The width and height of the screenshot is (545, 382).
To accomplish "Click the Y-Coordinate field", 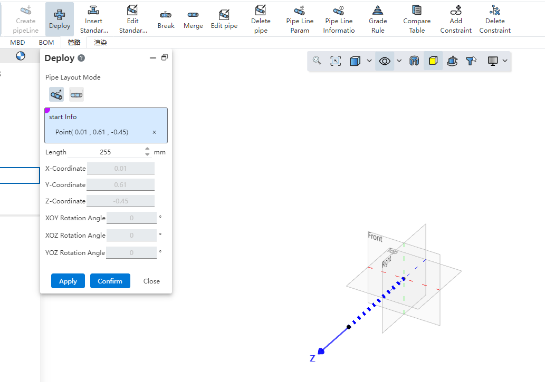I will coord(121,185).
